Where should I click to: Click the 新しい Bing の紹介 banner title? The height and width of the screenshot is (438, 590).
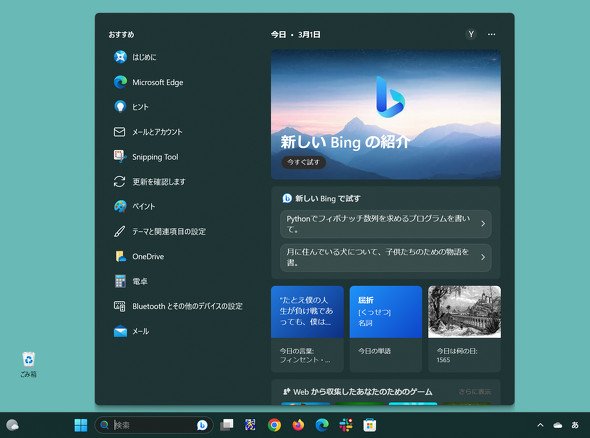[344, 142]
